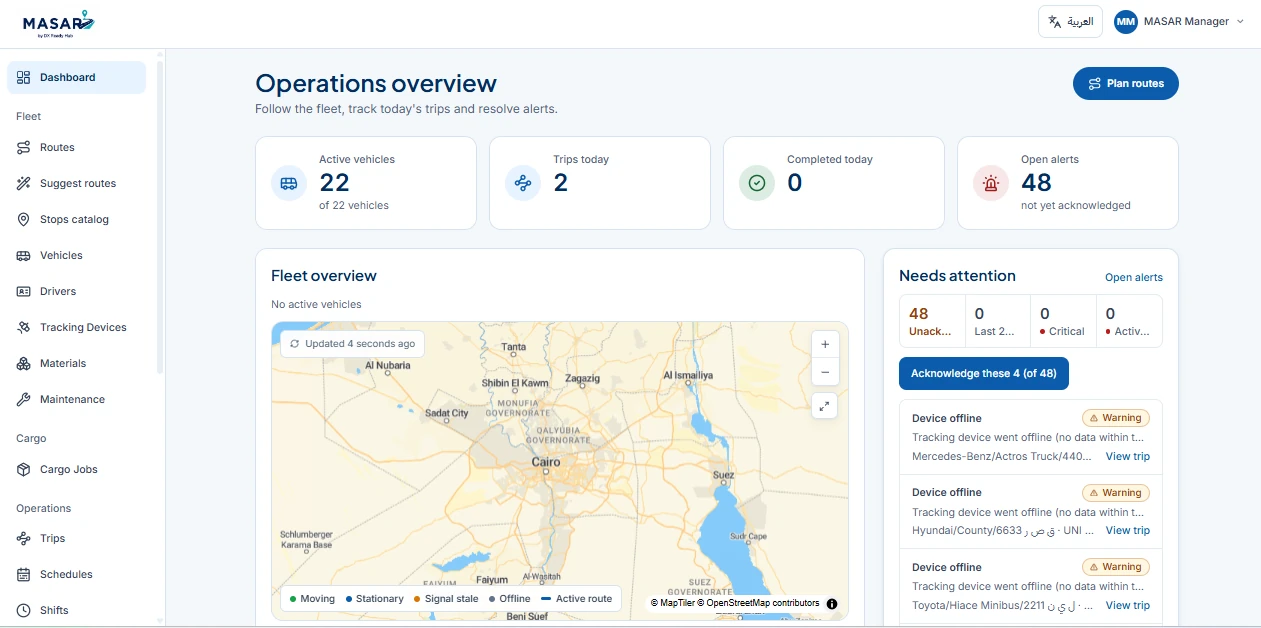Click the Completed today checkmark icon
The height and width of the screenshot is (628, 1261).
pyautogui.click(x=757, y=183)
